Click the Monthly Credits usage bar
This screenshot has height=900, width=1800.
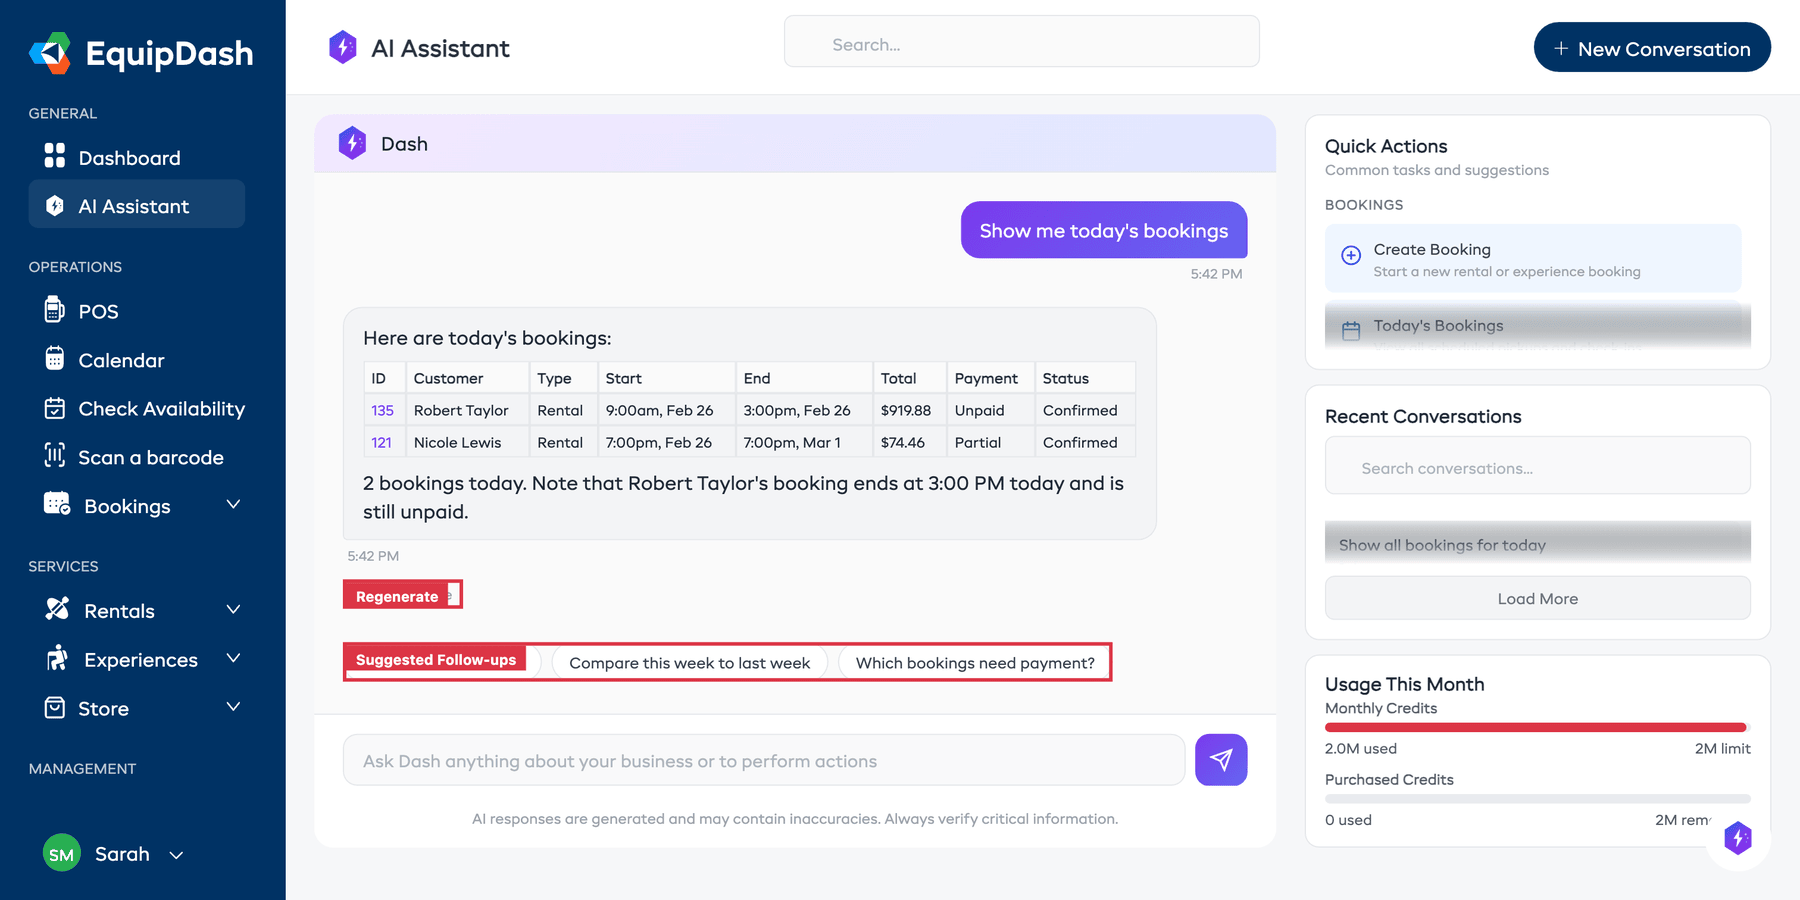click(1535, 727)
